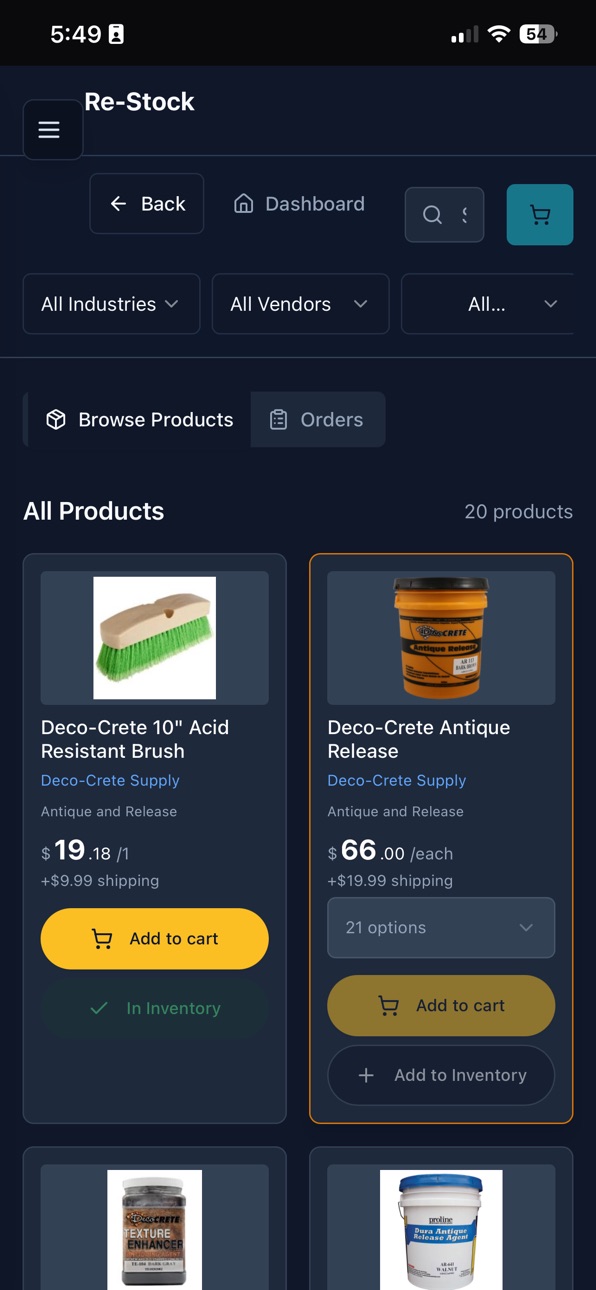
Task: Tap the search magnifier icon
Action: 432,215
